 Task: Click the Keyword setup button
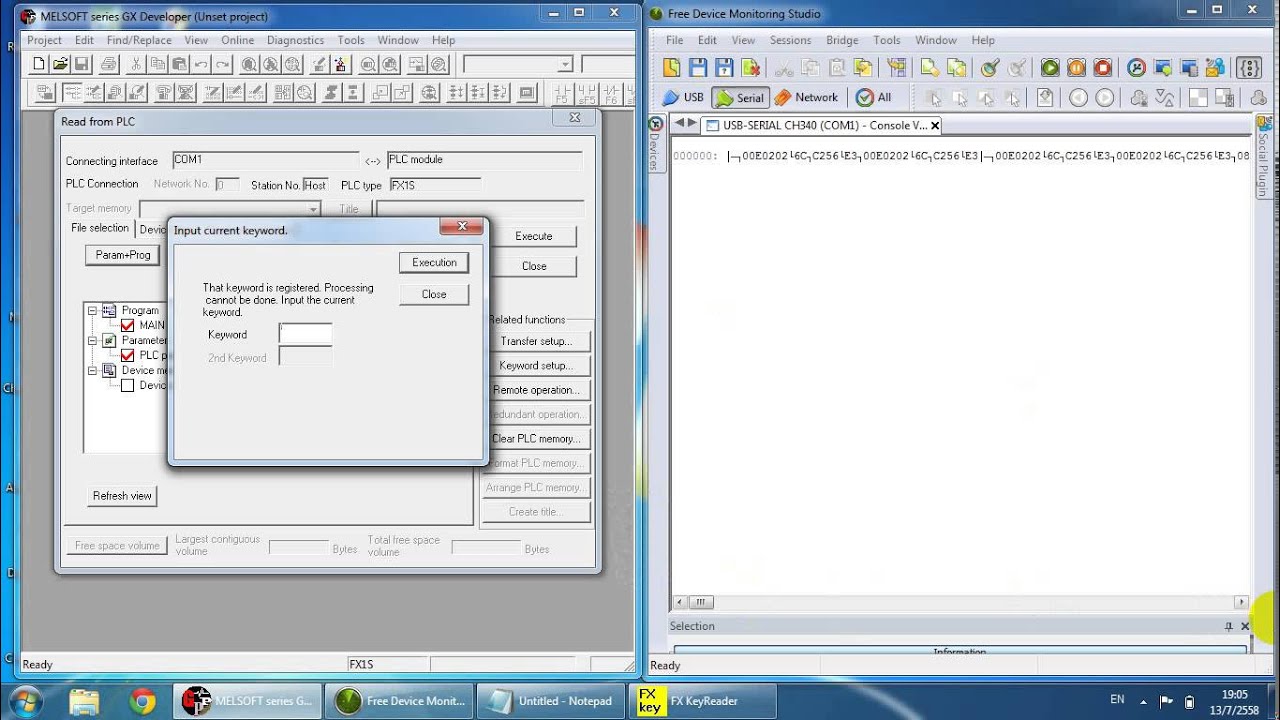tap(536, 366)
